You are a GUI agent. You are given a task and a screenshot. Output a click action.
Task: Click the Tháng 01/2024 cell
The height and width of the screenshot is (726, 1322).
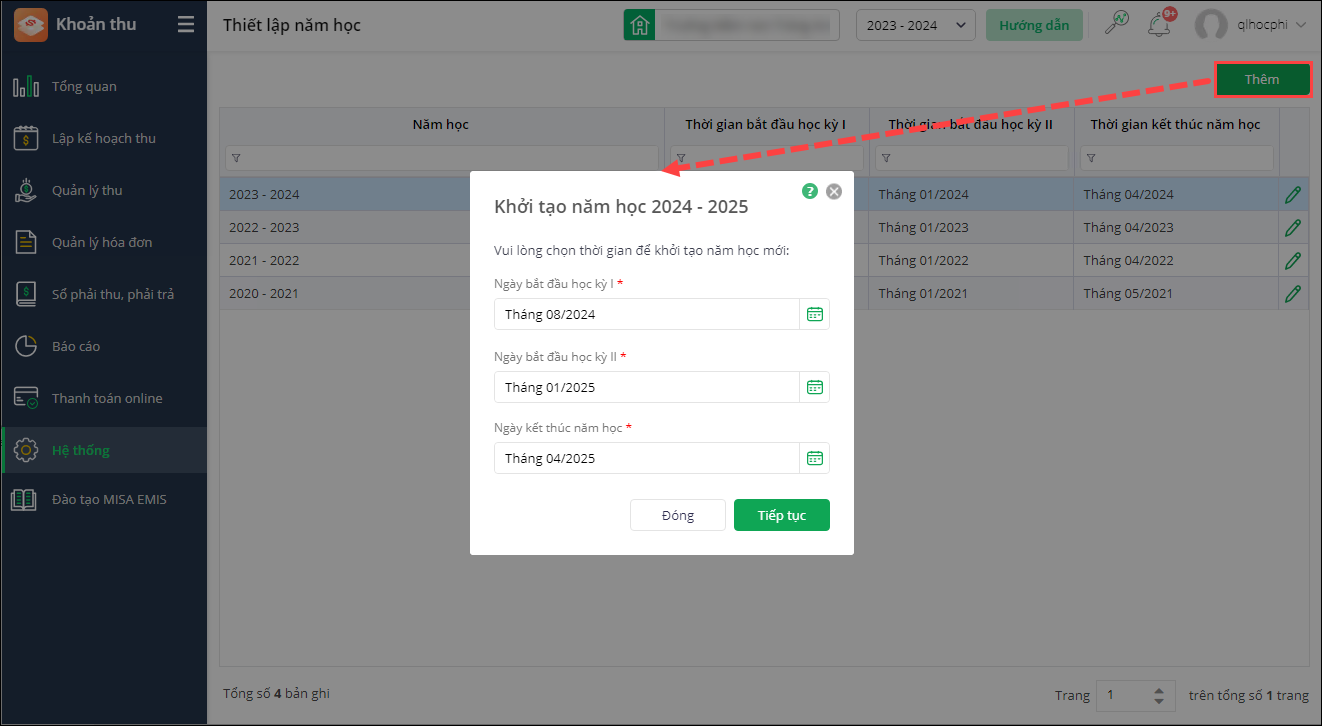coord(972,195)
